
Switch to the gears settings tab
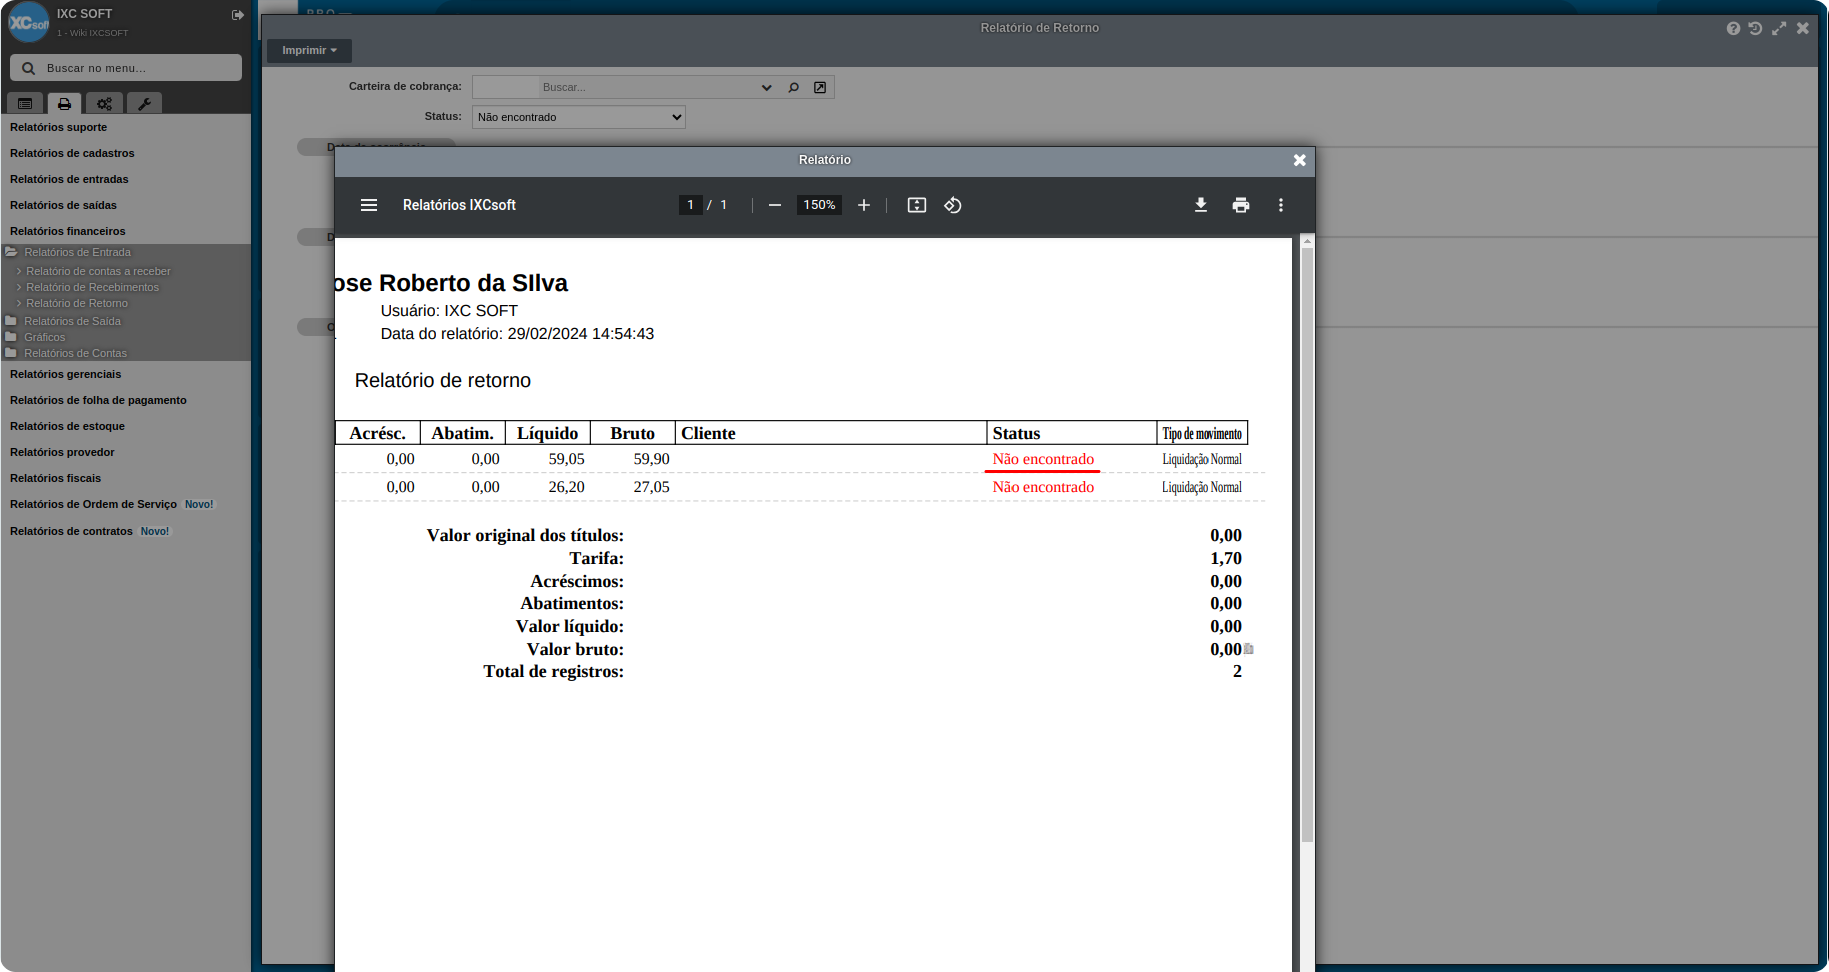click(104, 103)
